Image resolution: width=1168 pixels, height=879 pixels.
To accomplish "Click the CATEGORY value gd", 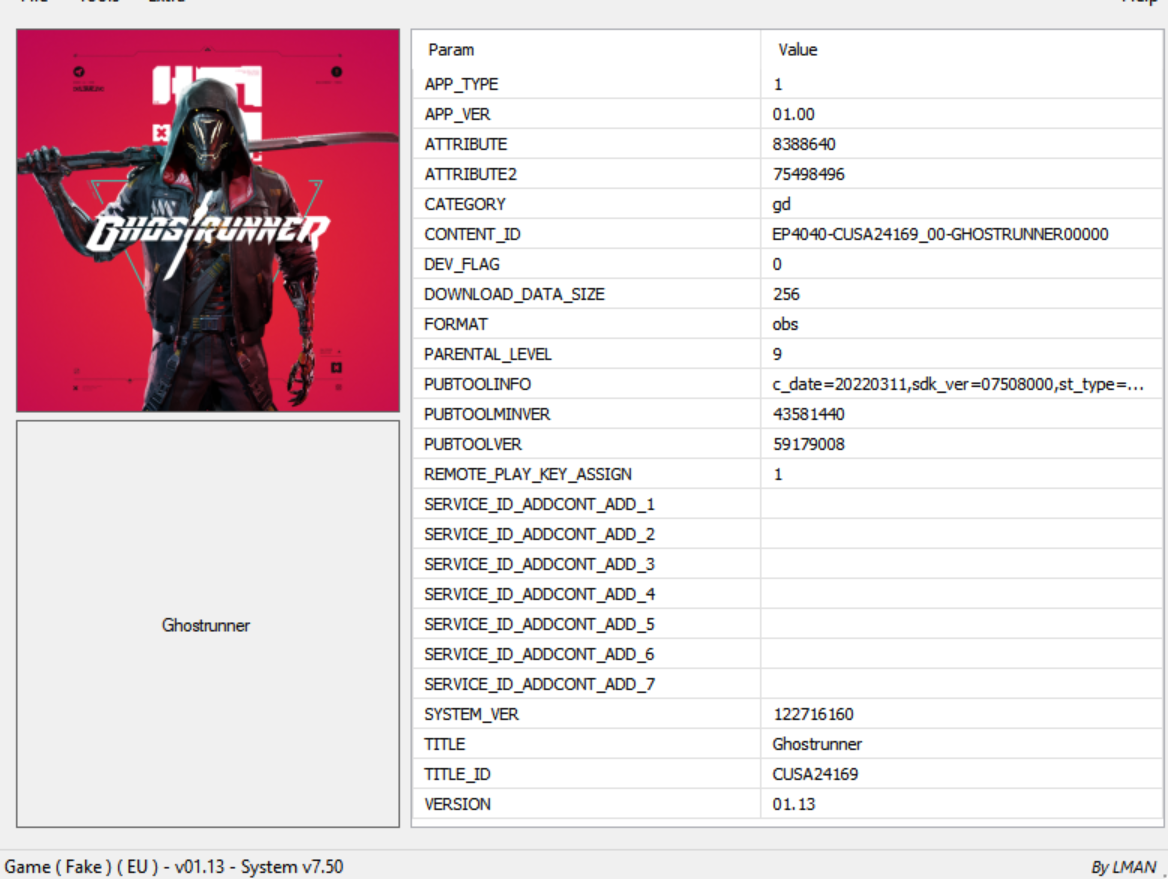I will [781, 204].
